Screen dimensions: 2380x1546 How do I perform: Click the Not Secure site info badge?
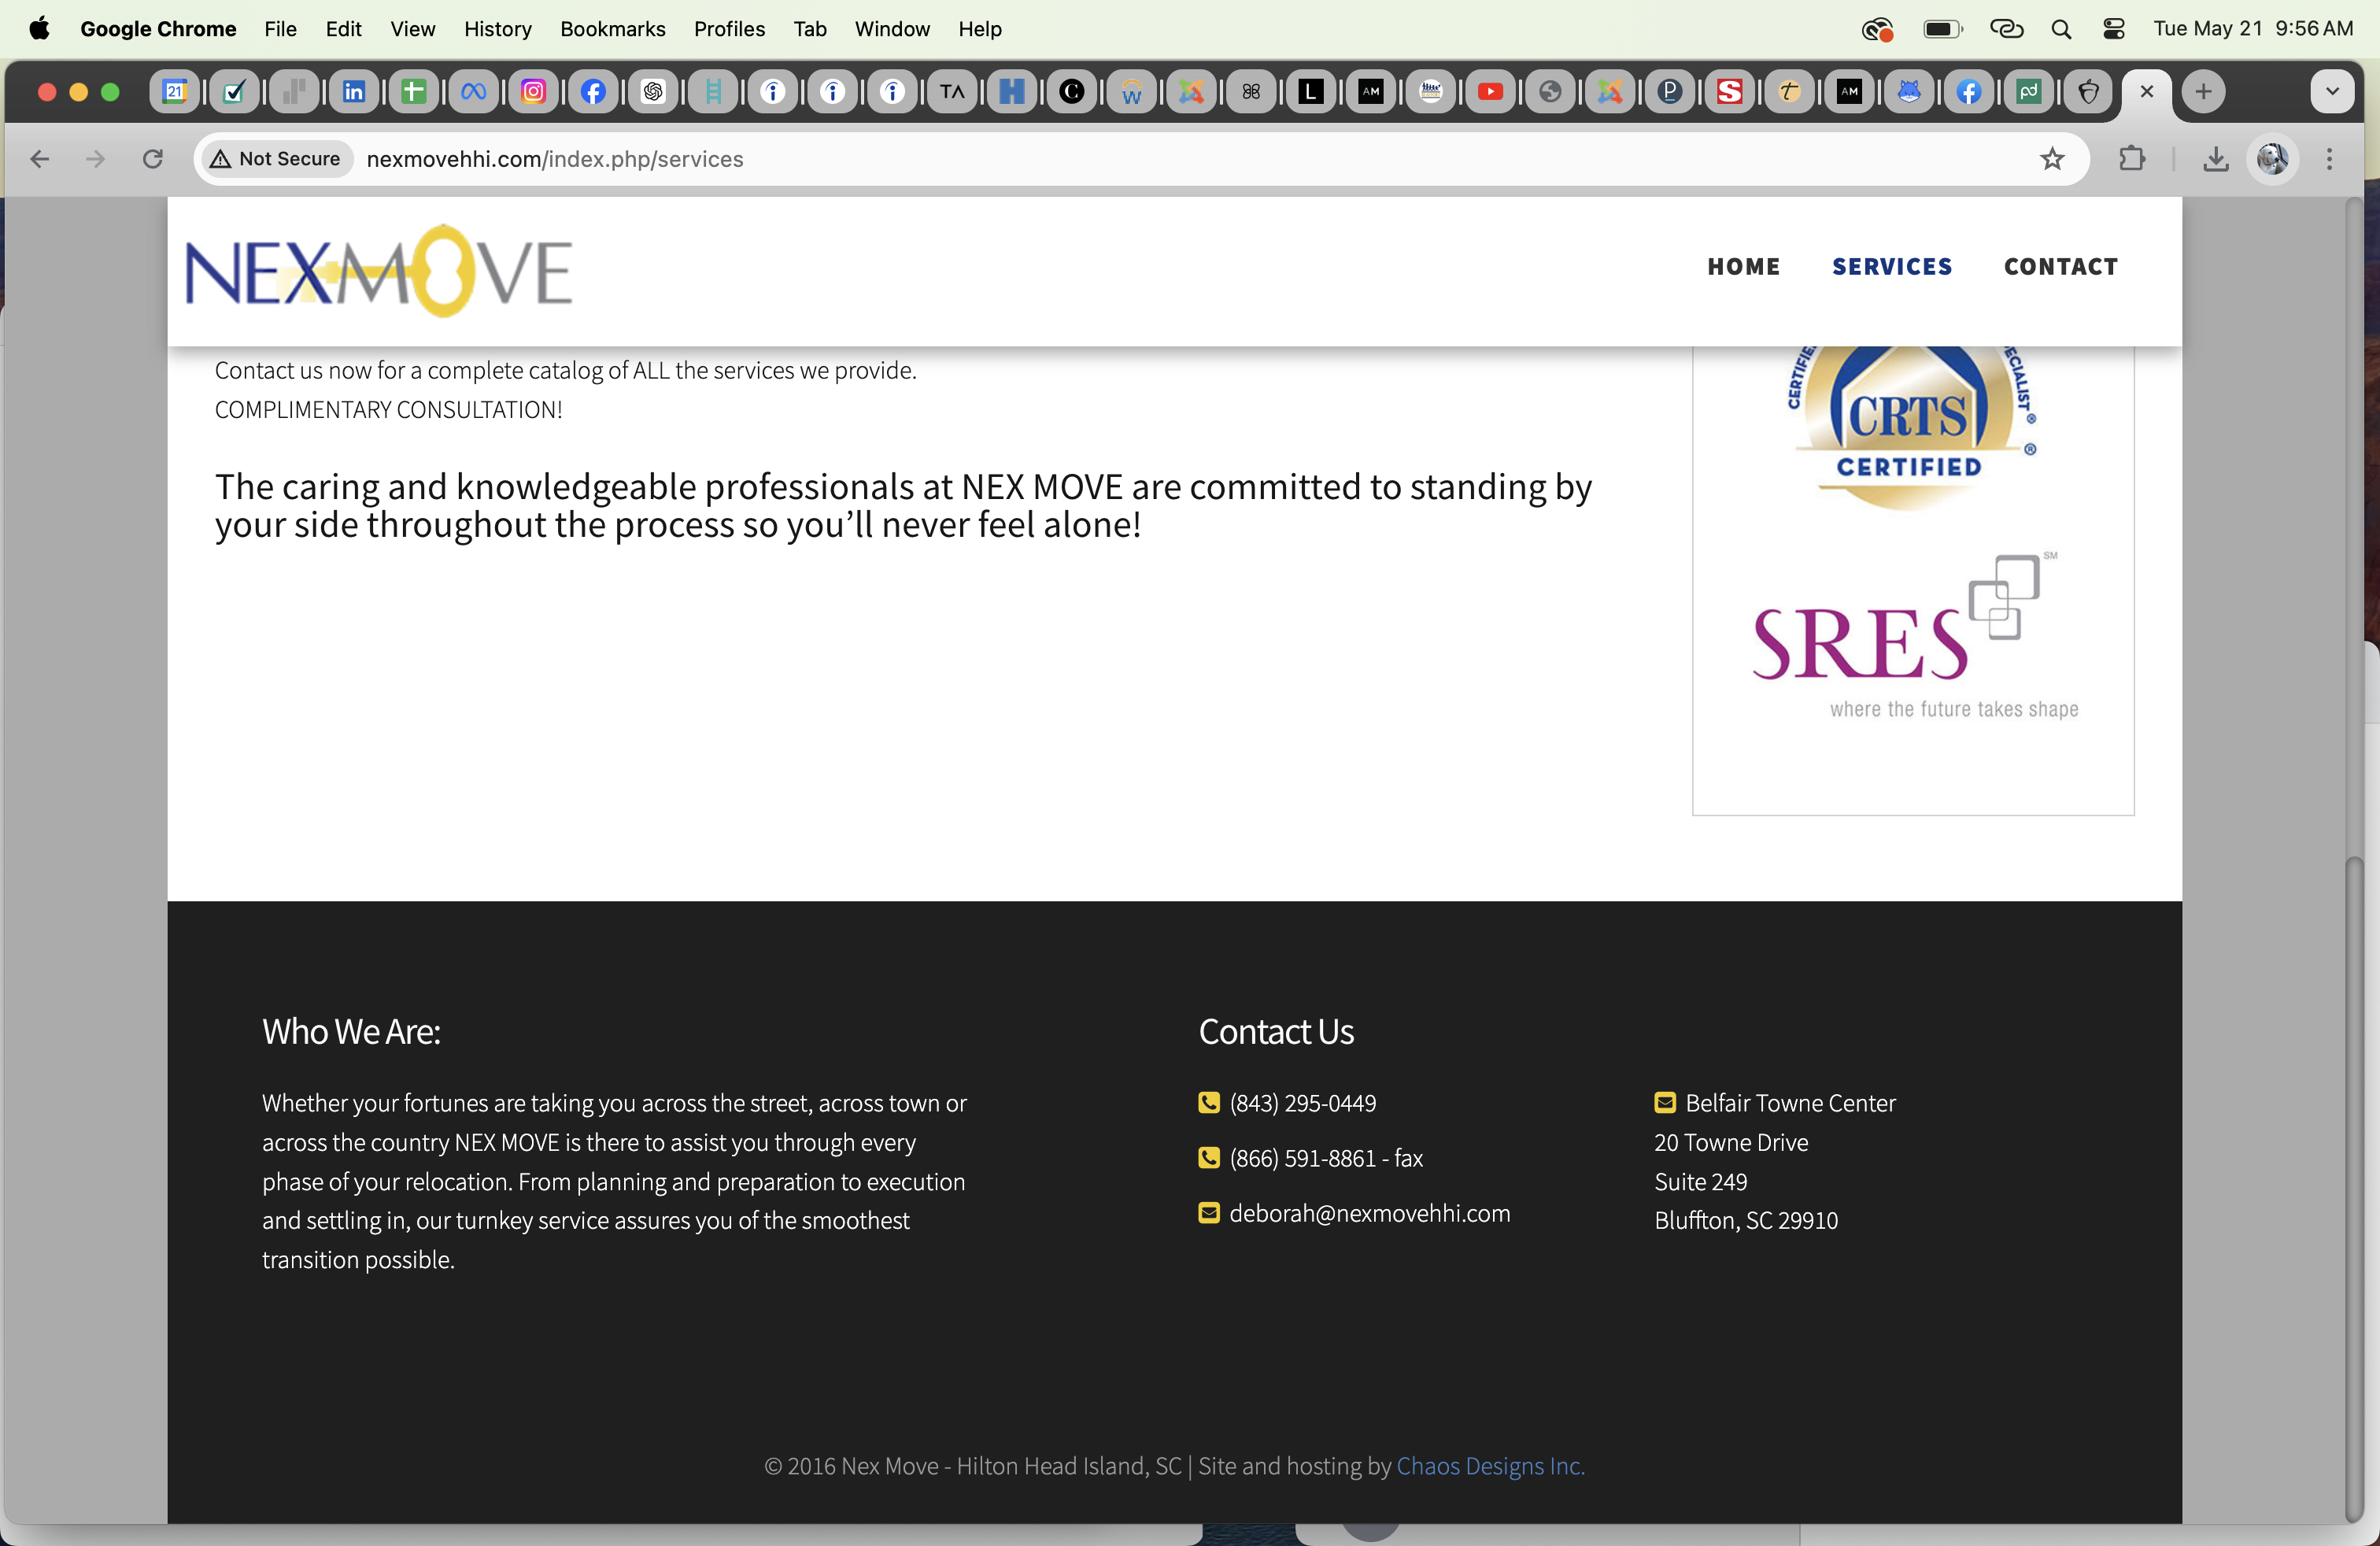point(275,159)
